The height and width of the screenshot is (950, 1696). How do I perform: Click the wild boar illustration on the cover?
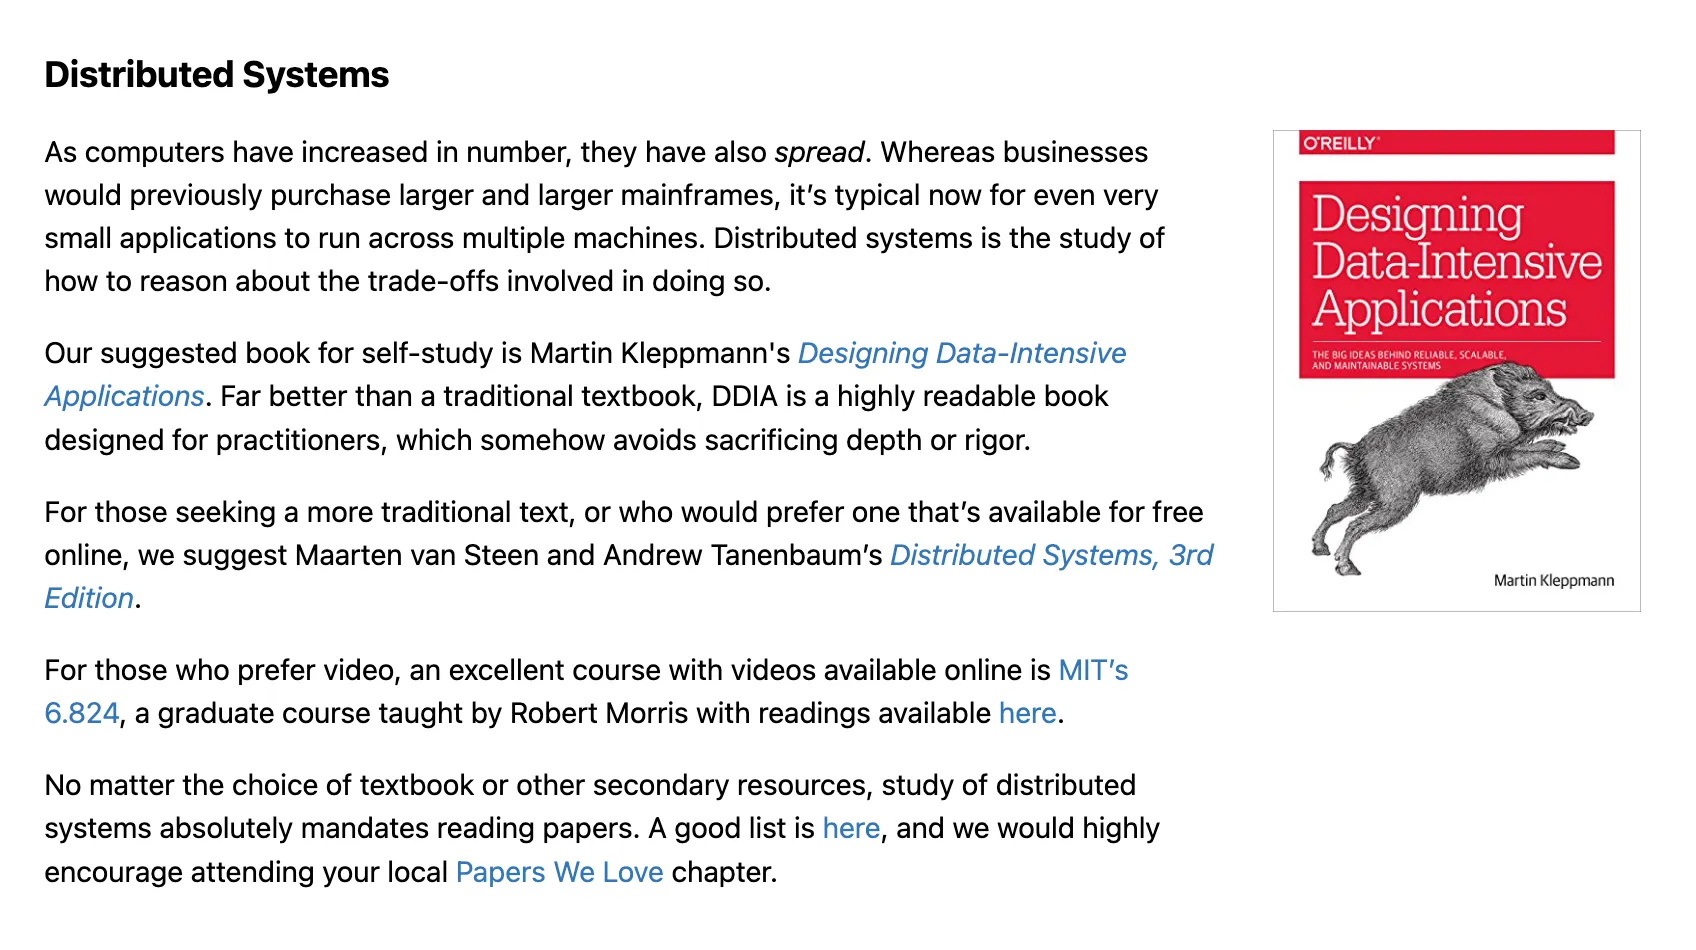click(1450, 460)
